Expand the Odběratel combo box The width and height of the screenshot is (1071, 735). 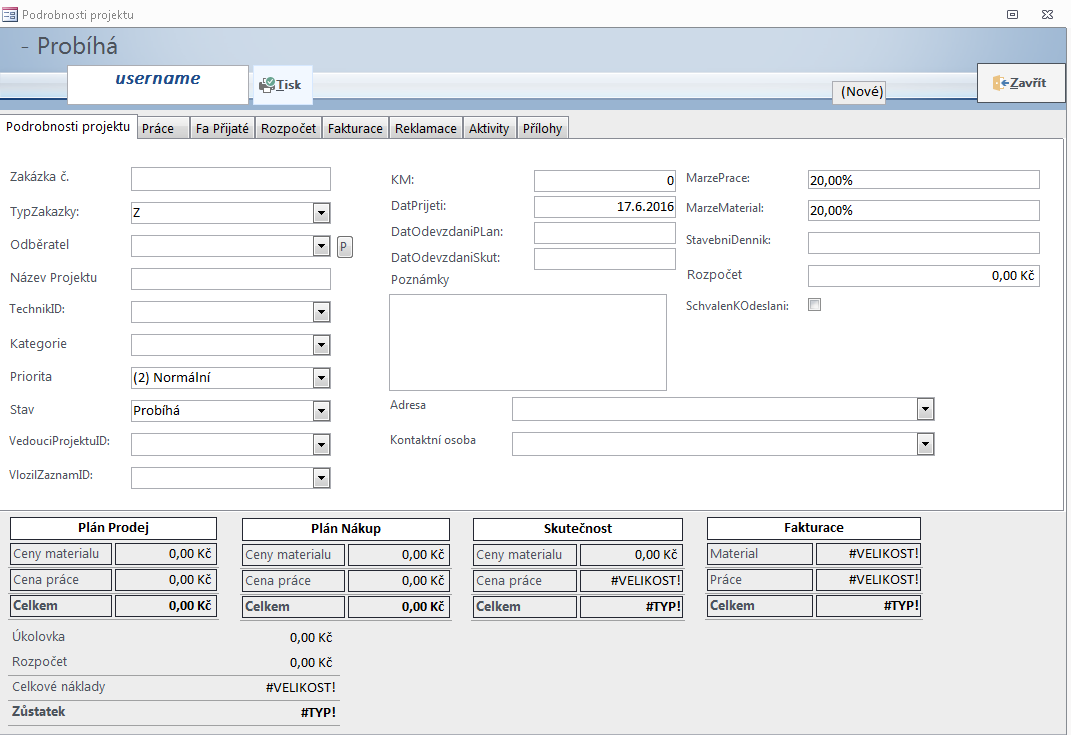click(x=321, y=246)
